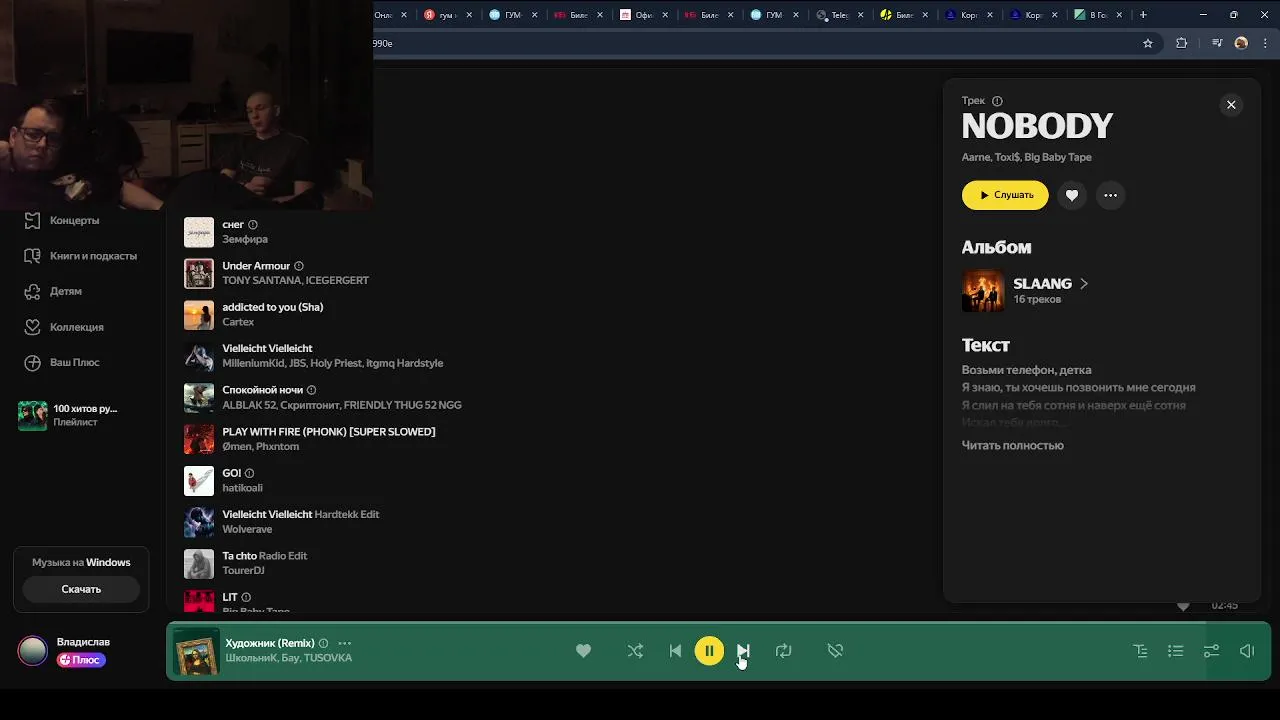Open the SLAANG album cover
Image resolution: width=1280 pixels, height=720 pixels.
[983, 291]
